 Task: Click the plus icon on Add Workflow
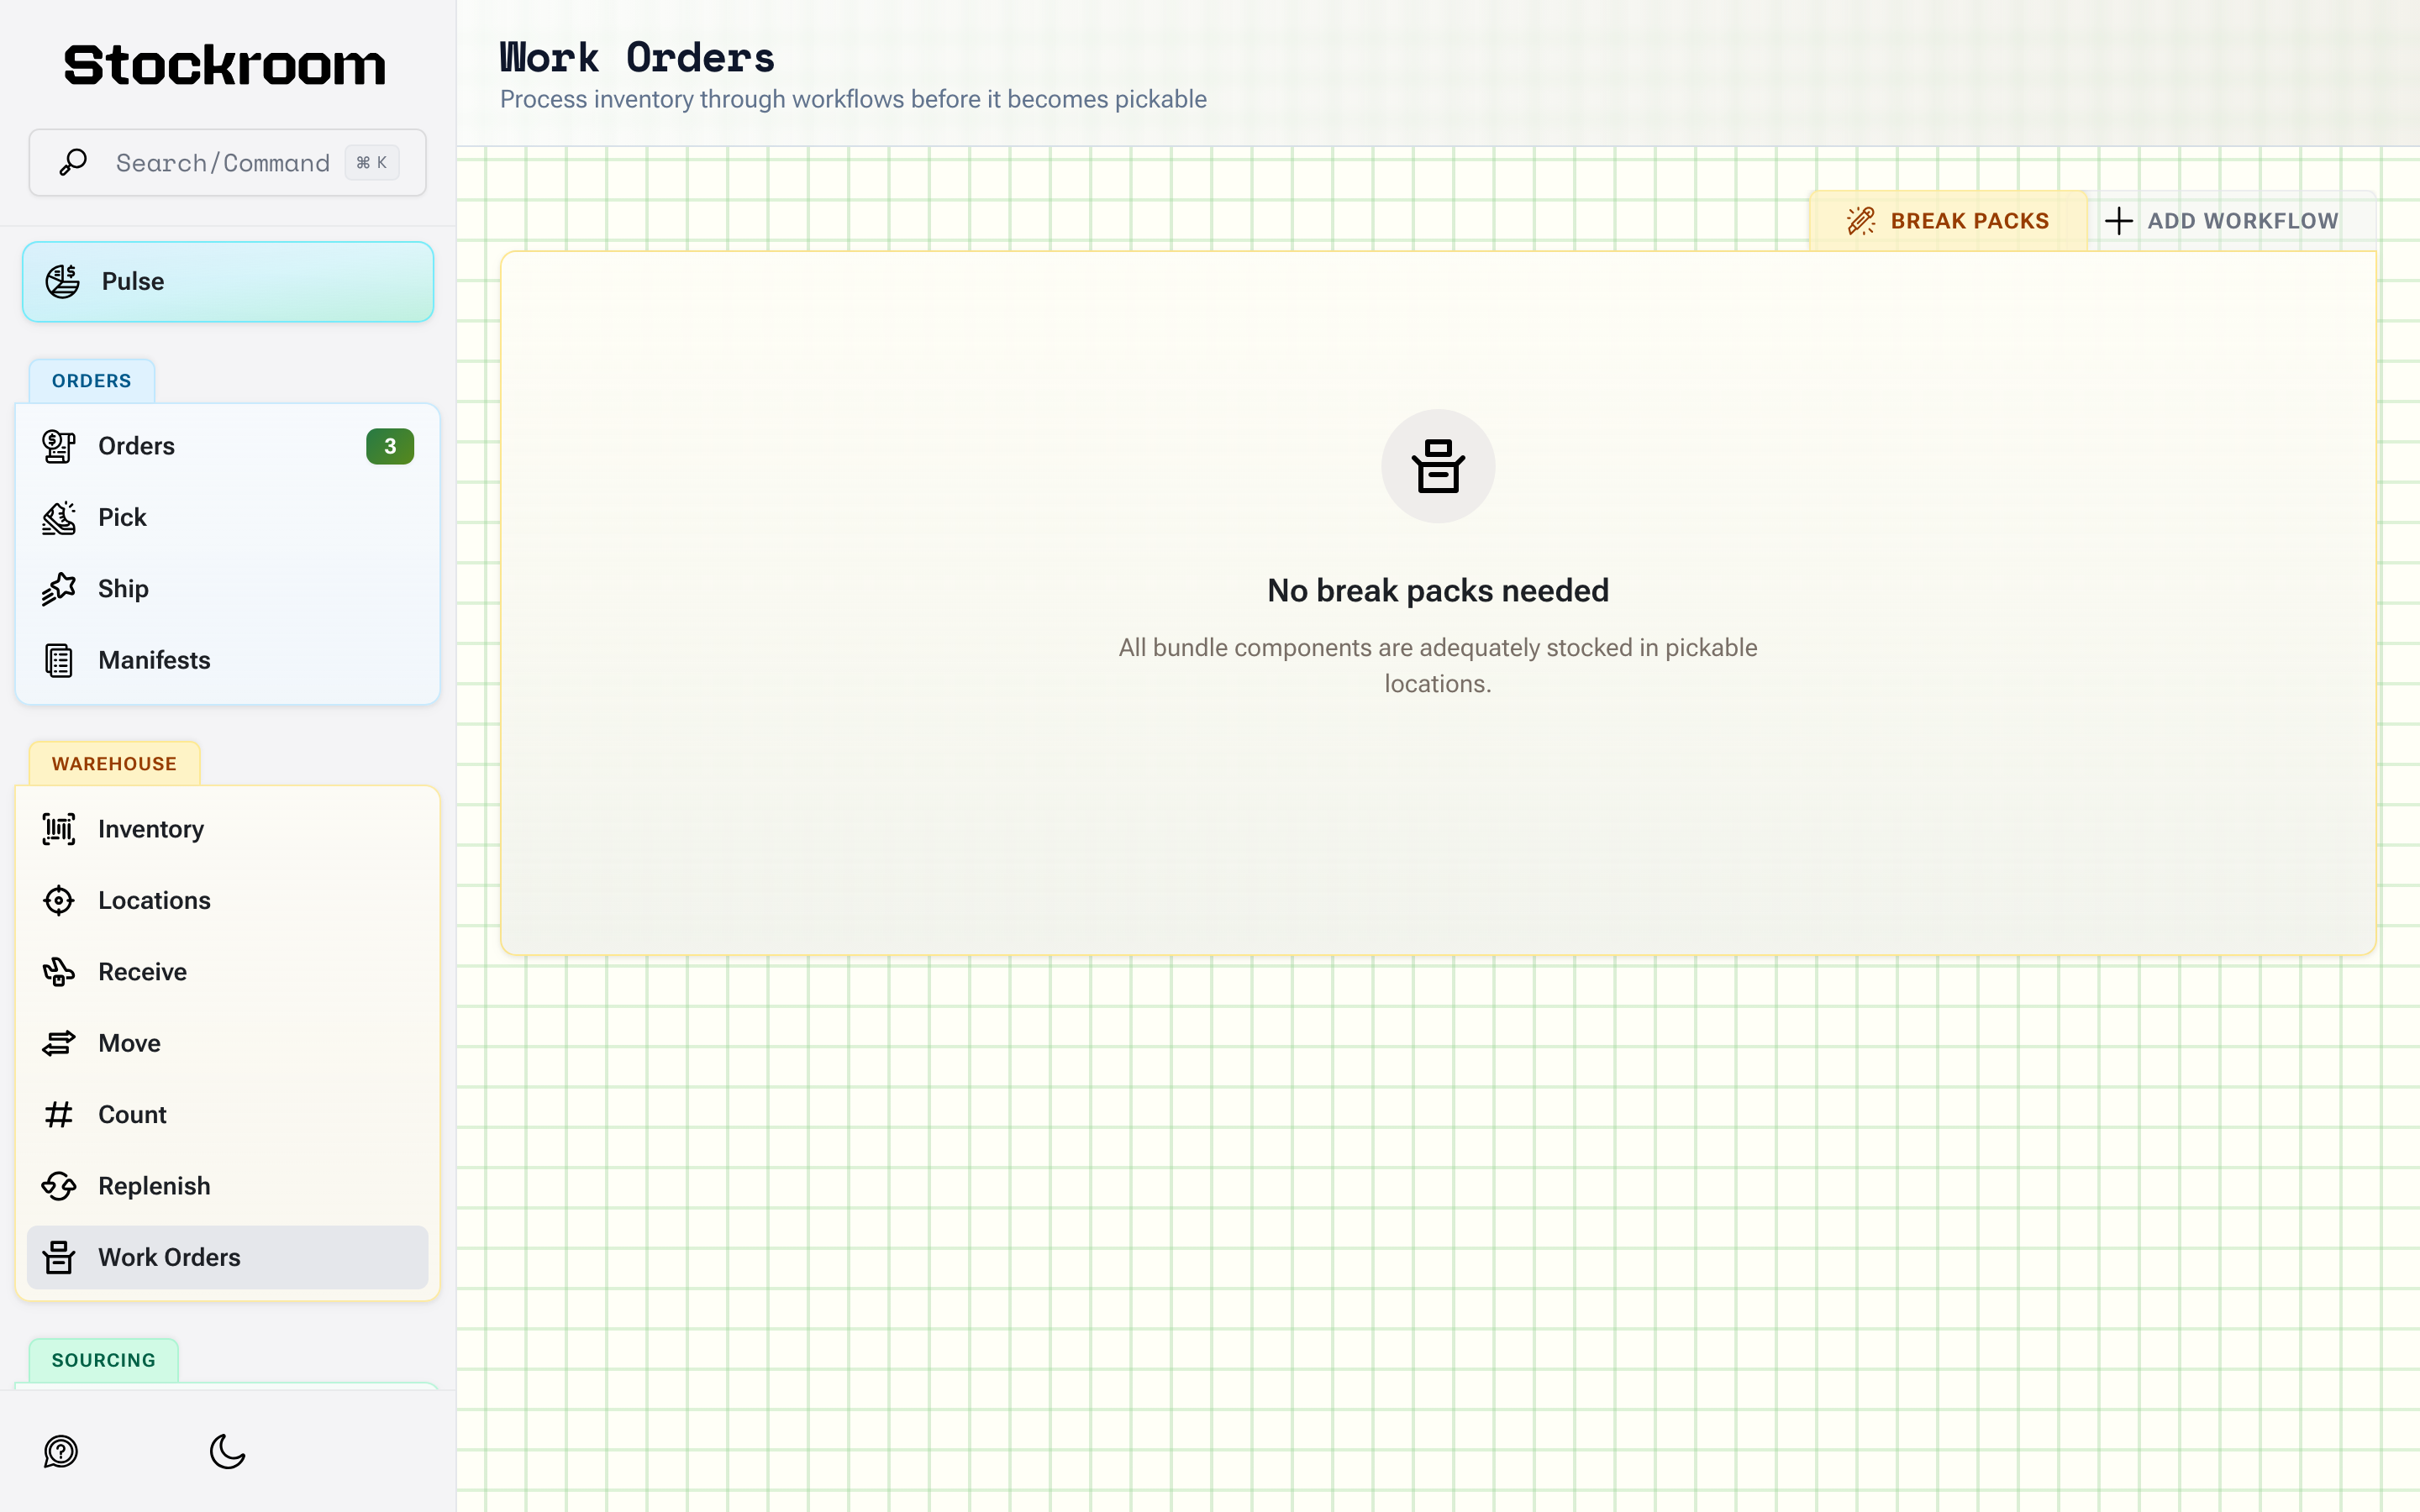point(2118,221)
